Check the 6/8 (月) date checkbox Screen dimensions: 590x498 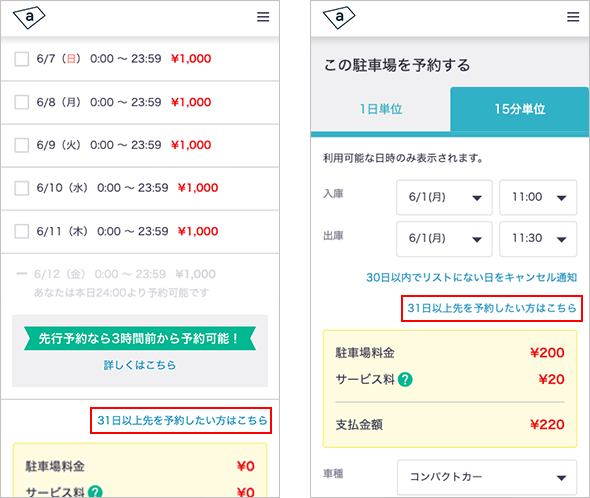point(21,102)
